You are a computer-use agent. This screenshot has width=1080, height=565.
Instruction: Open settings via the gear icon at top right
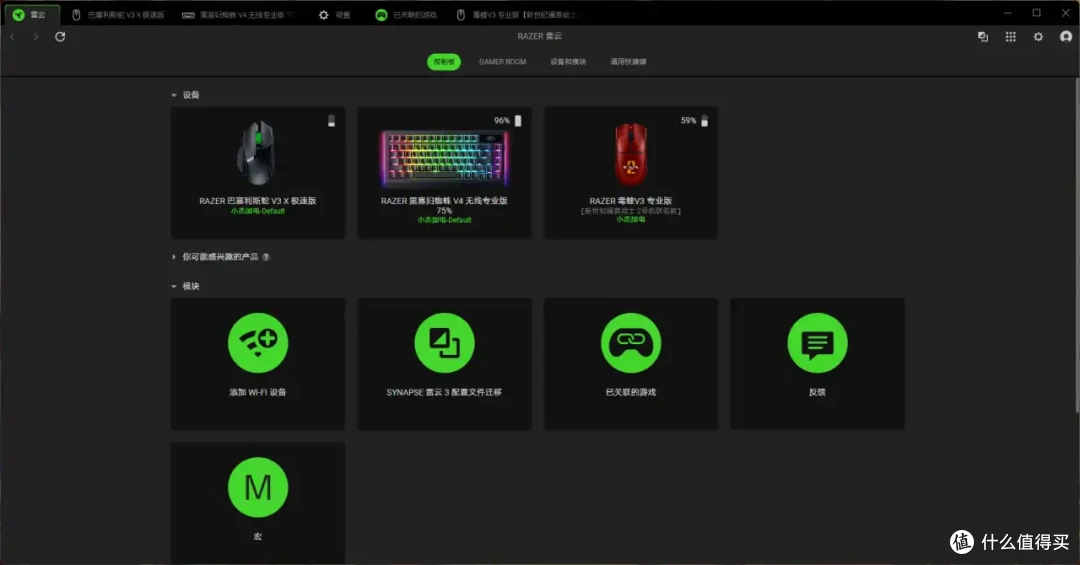tap(1038, 37)
